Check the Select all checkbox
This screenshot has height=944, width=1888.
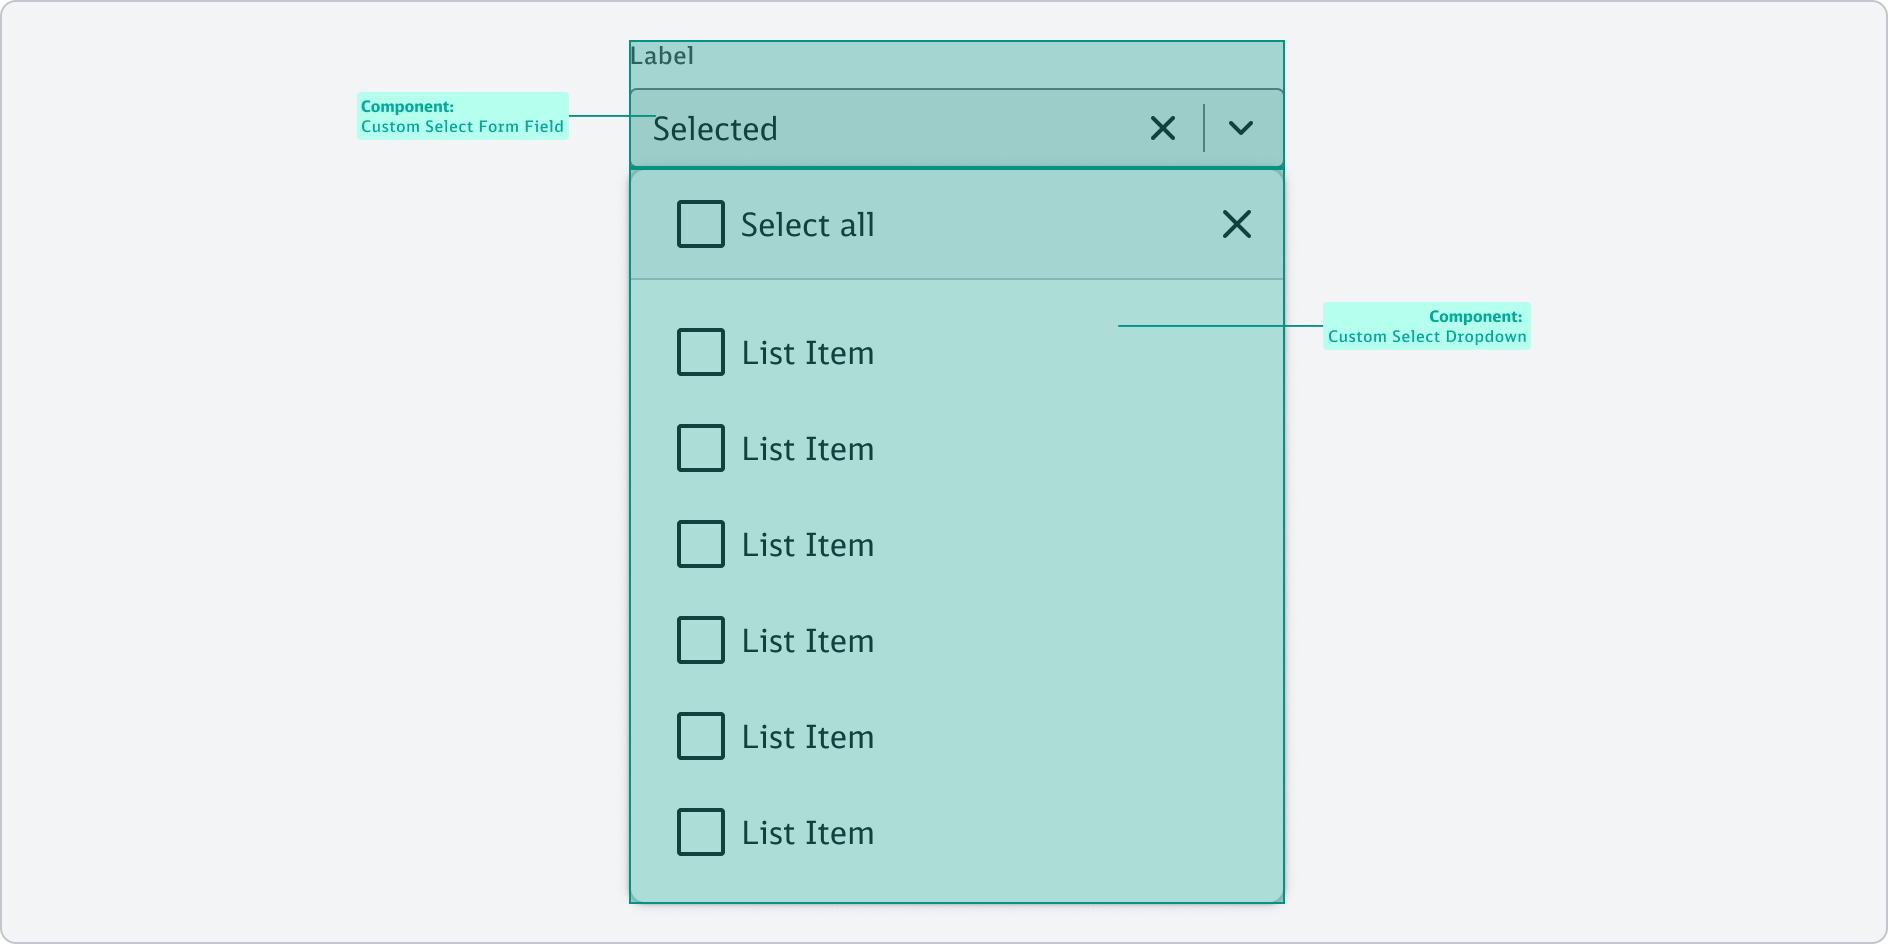701,224
